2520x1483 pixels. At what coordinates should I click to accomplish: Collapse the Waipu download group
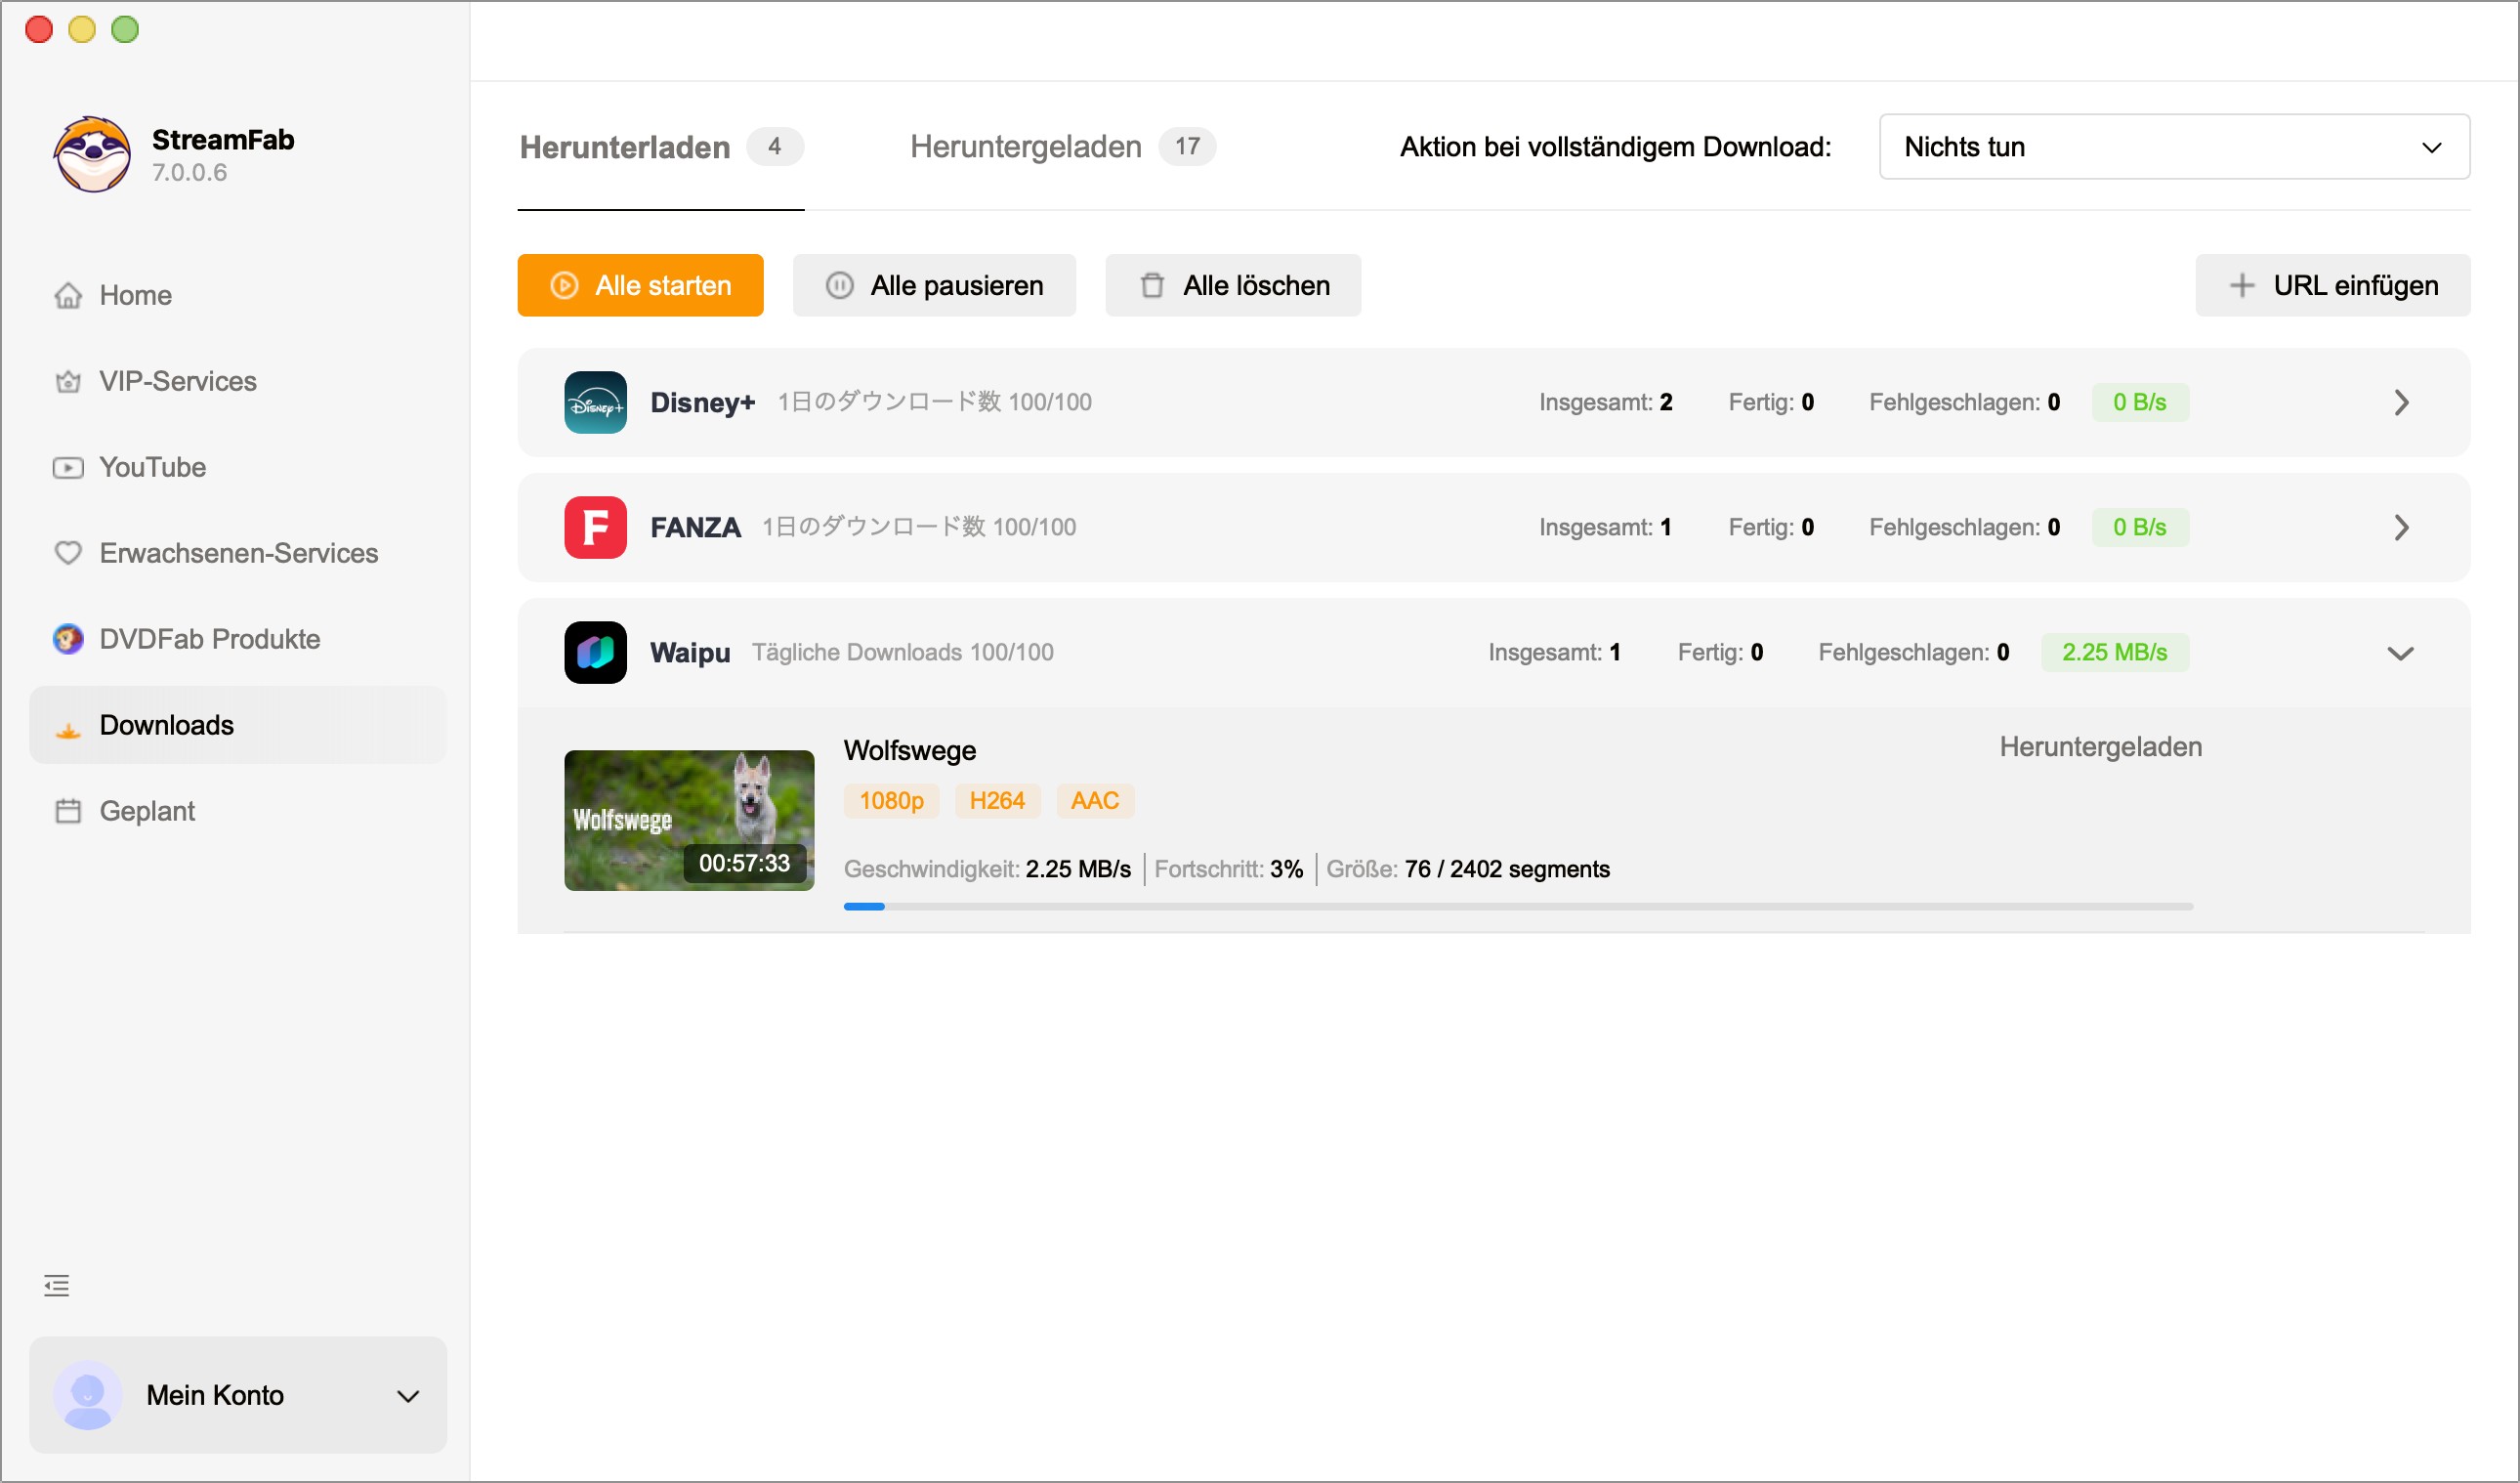(x=2400, y=654)
